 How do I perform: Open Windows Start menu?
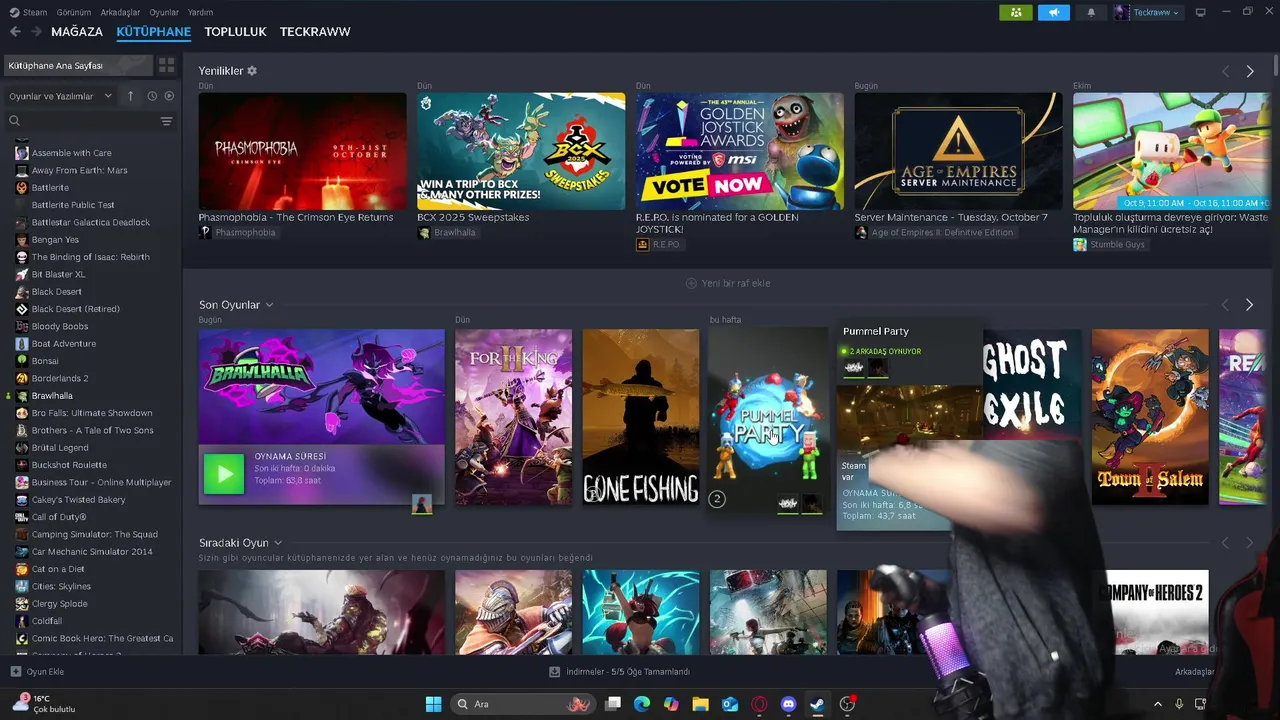(x=433, y=704)
